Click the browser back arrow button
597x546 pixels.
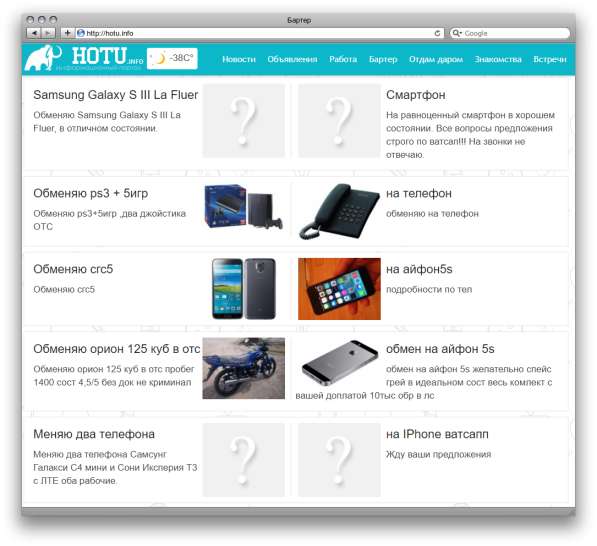(34, 33)
